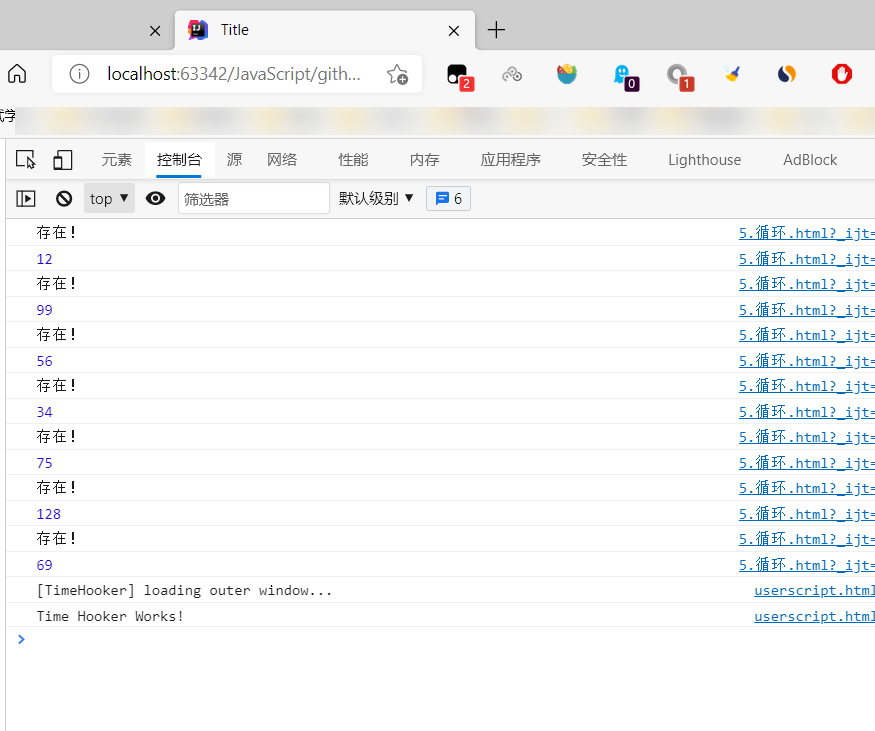Image resolution: width=875 pixels, height=731 pixels.
Task: Focus the 筛选器 filter input field
Action: pos(253,199)
